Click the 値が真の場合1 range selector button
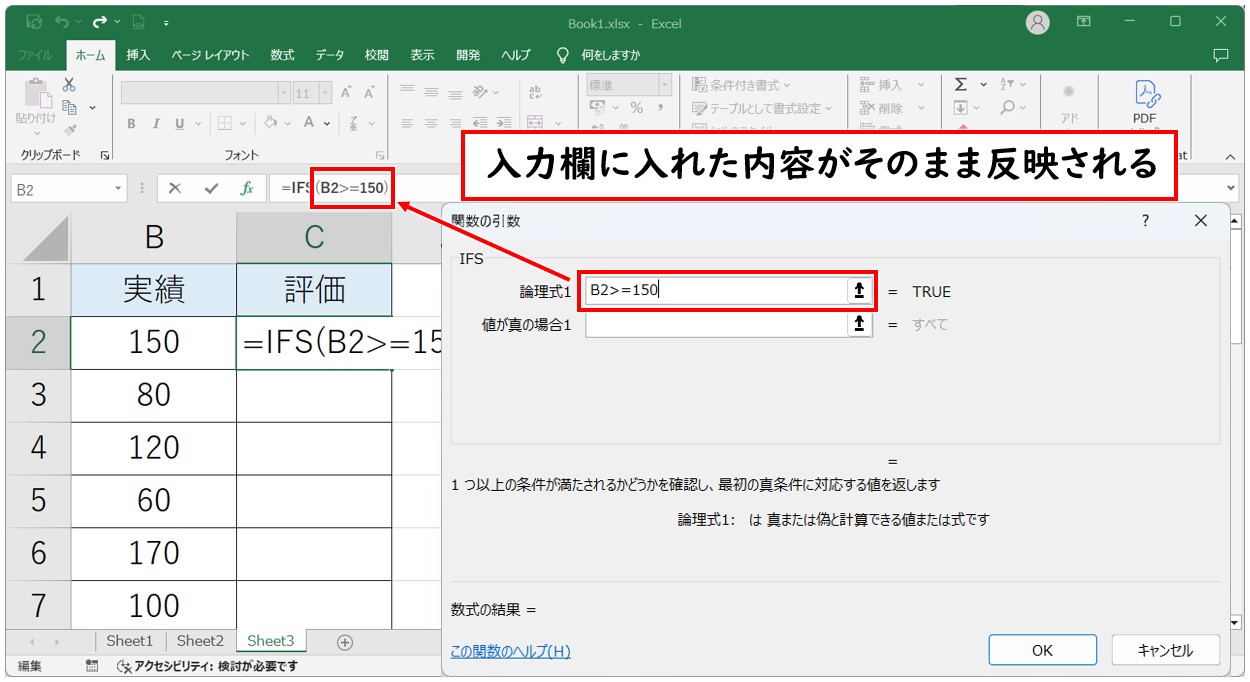This screenshot has width=1250, height=682. 859,324
